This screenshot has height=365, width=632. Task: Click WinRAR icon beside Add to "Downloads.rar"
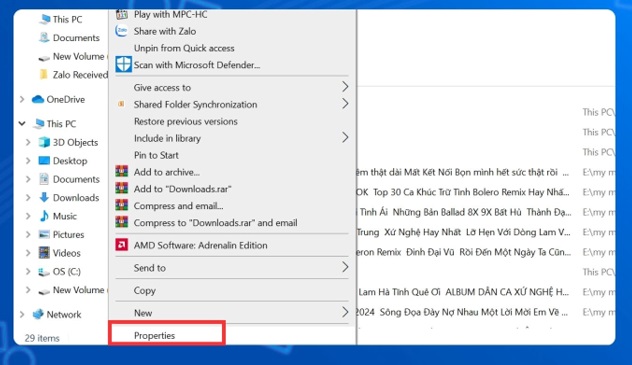pos(122,188)
